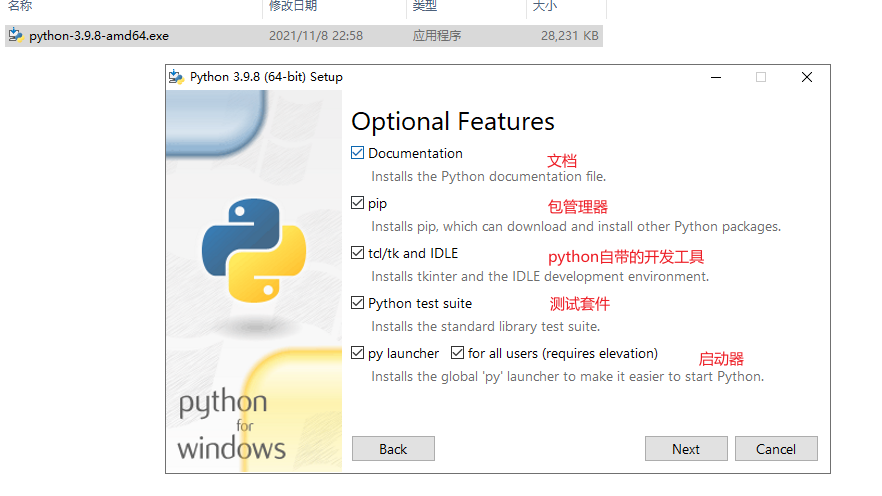Click the 2021/11/8 22:58 date cell
Viewport: 882px width, 496px height.
tap(316, 36)
